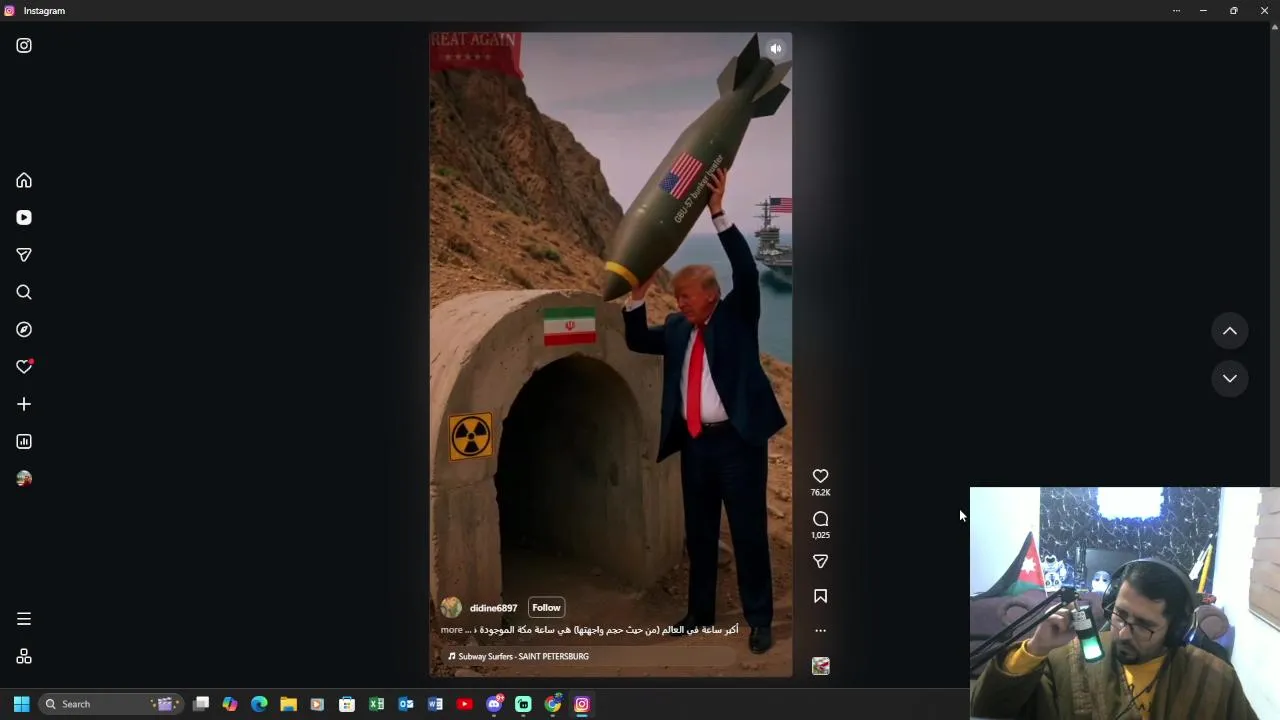Image resolution: width=1280 pixels, height=720 pixels.
Task: Open Reels section in sidebar
Action: click(x=24, y=218)
